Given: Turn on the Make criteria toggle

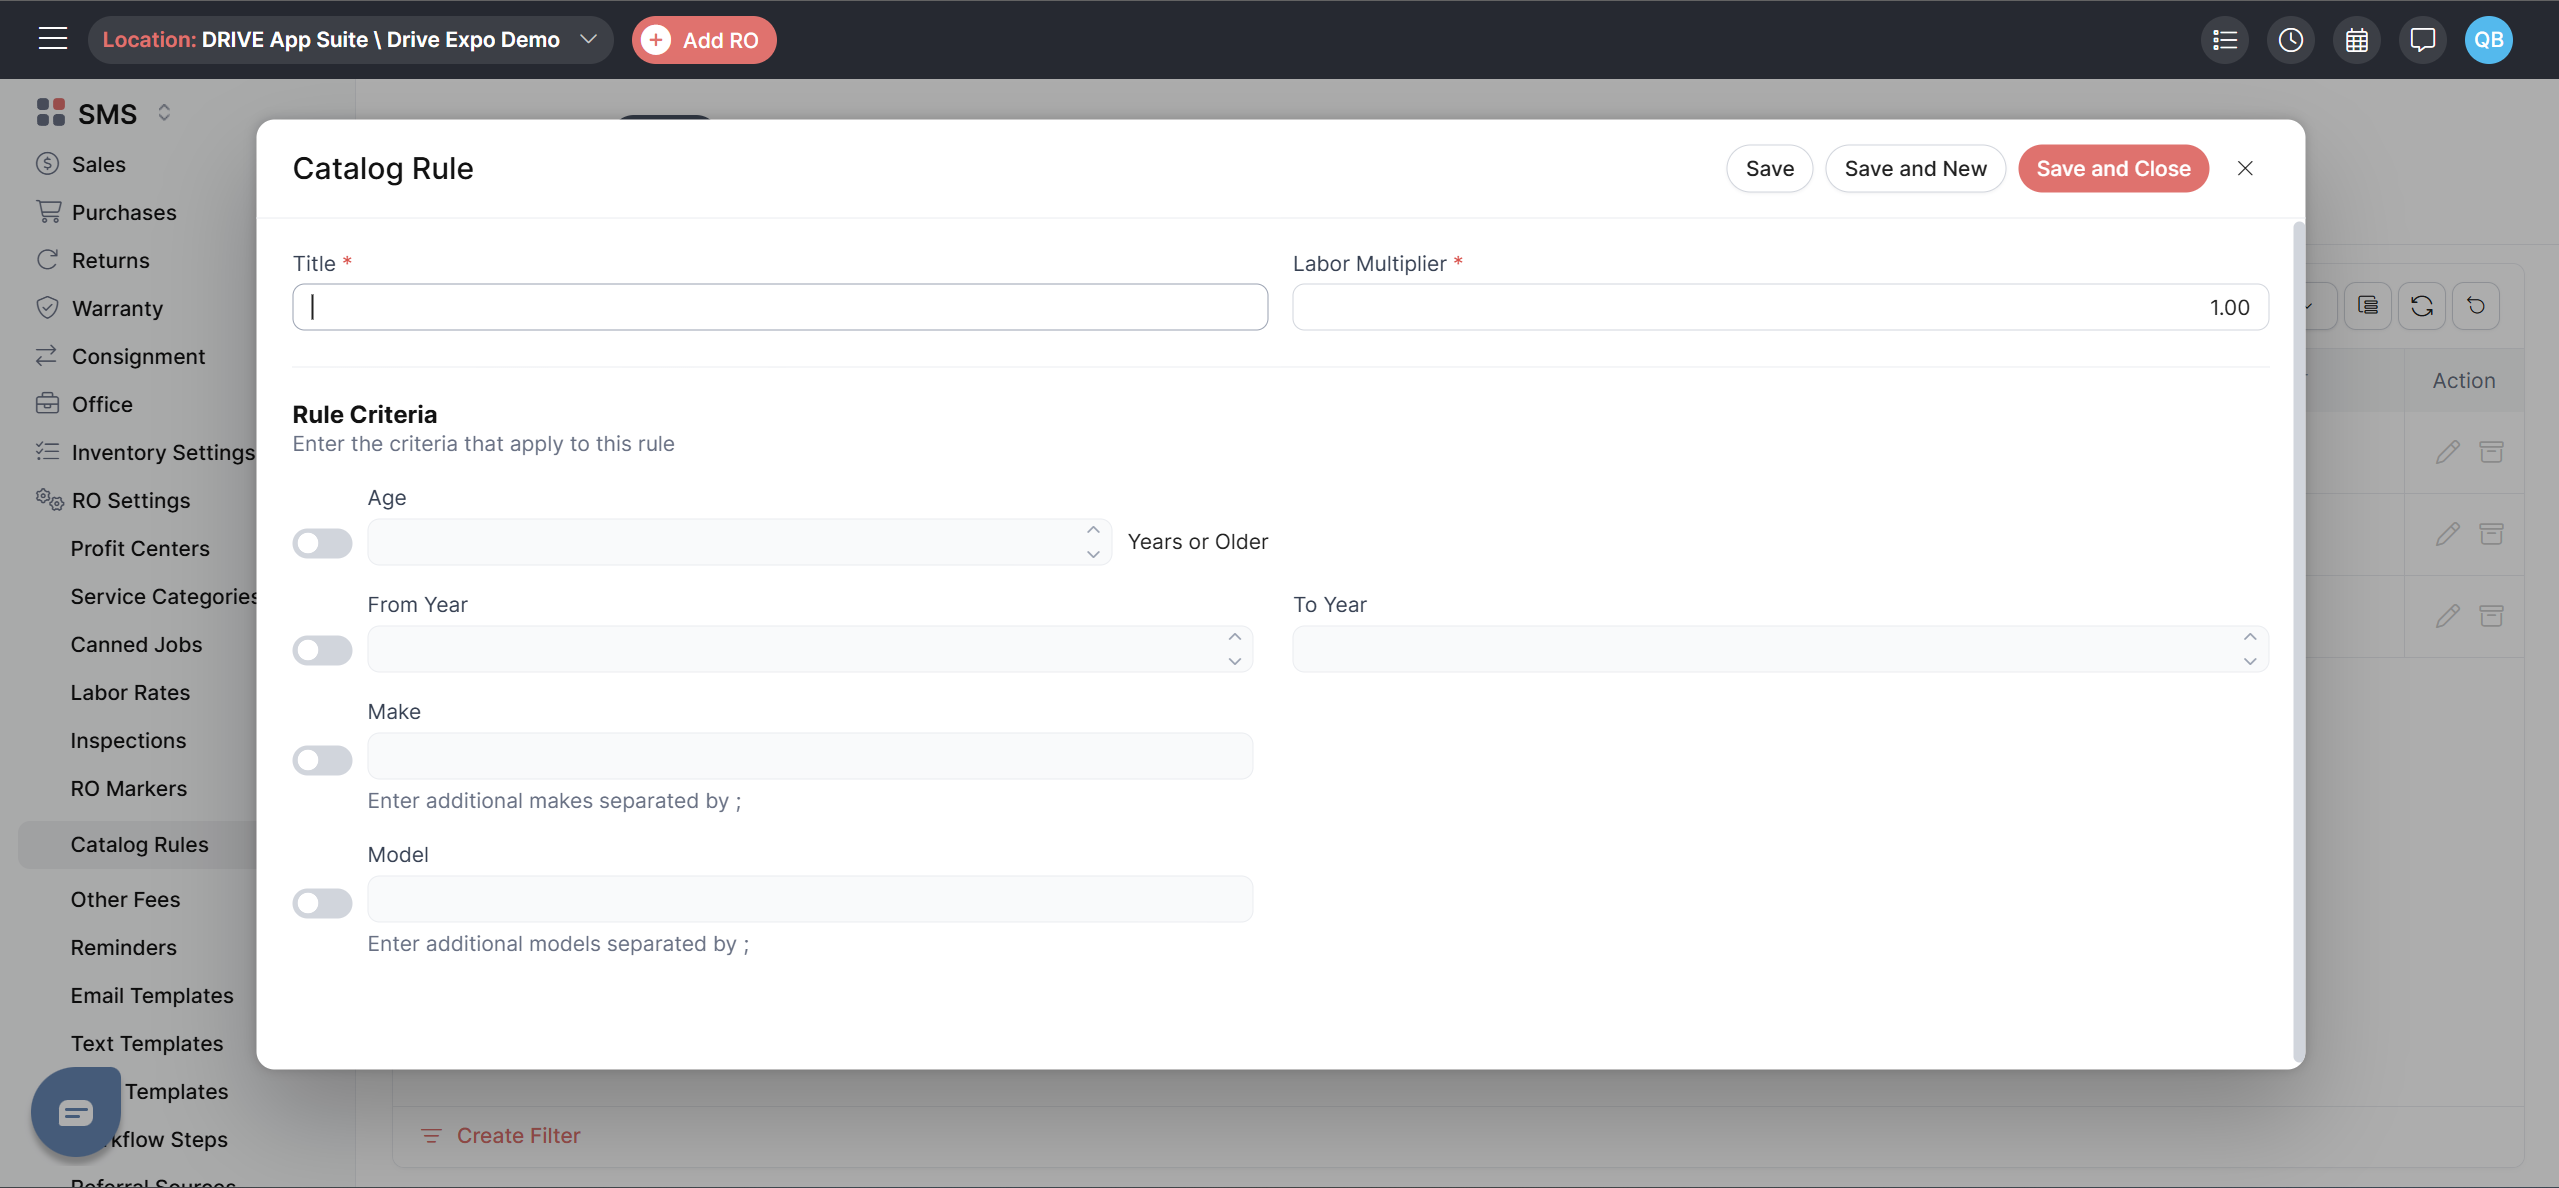Looking at the screenshot, I should [x=322, y=760].
